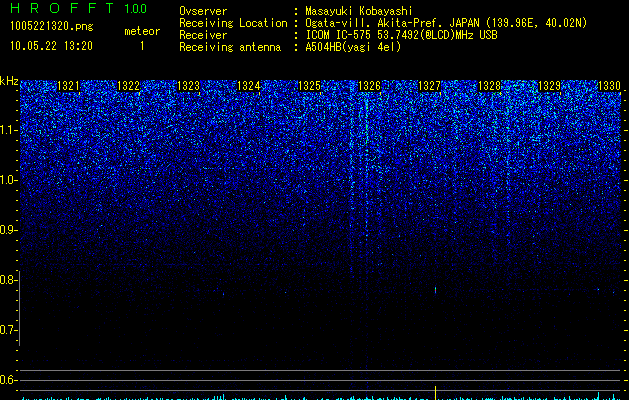Click the 1323 time marker
The image size is (629, 400).
tap(189, 86)
